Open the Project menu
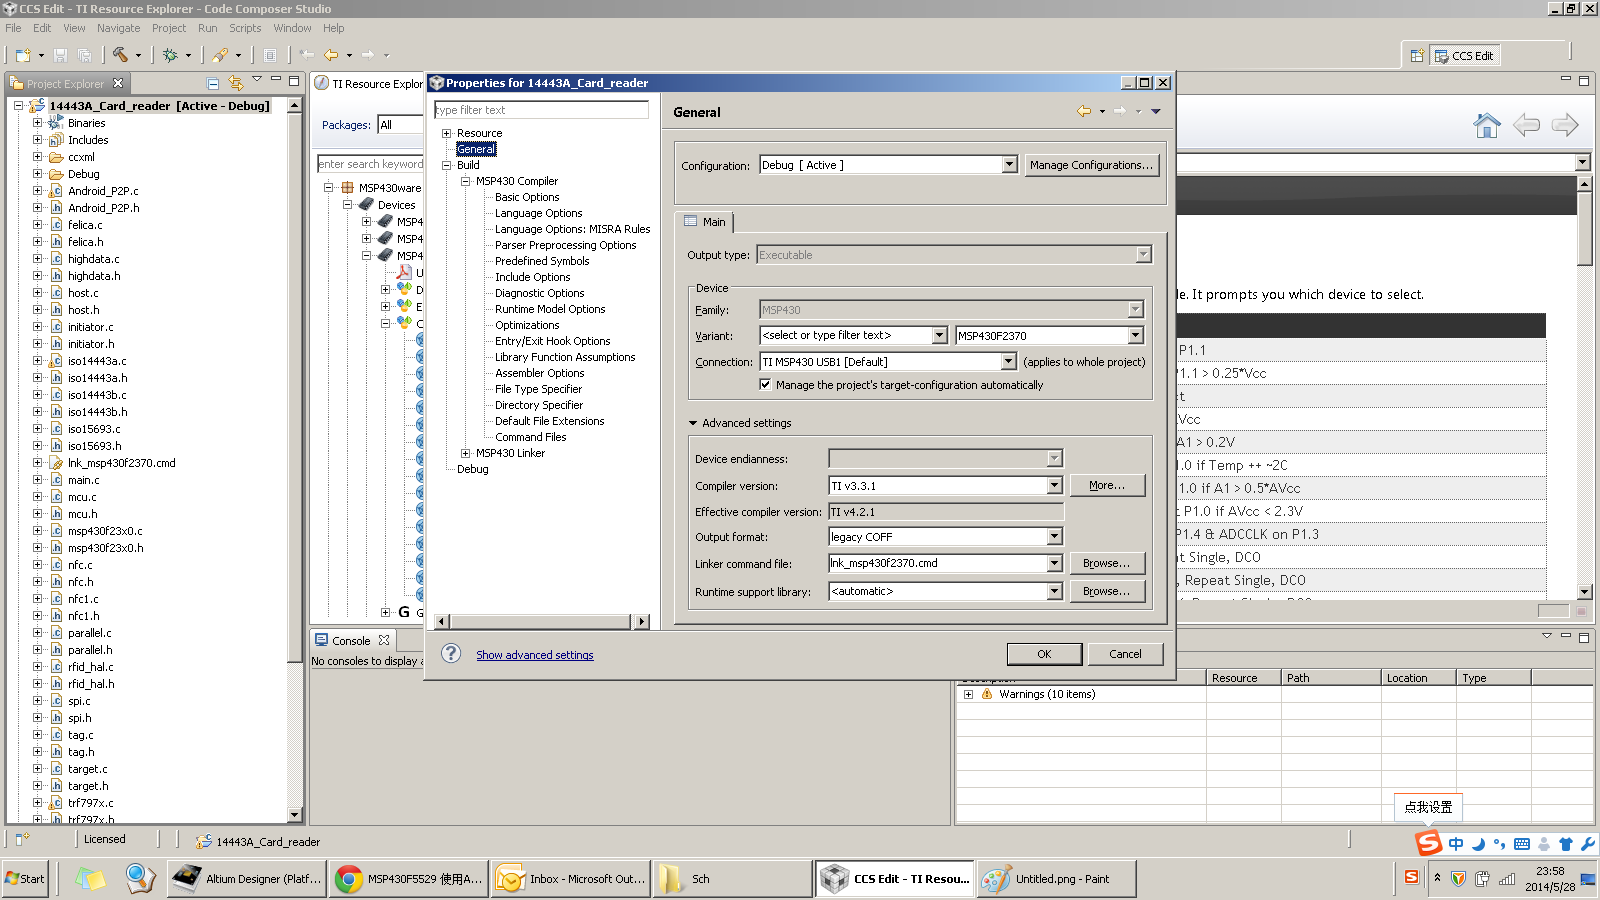The height and width of the screenshot is (900, 1600). tap(168, 28)
